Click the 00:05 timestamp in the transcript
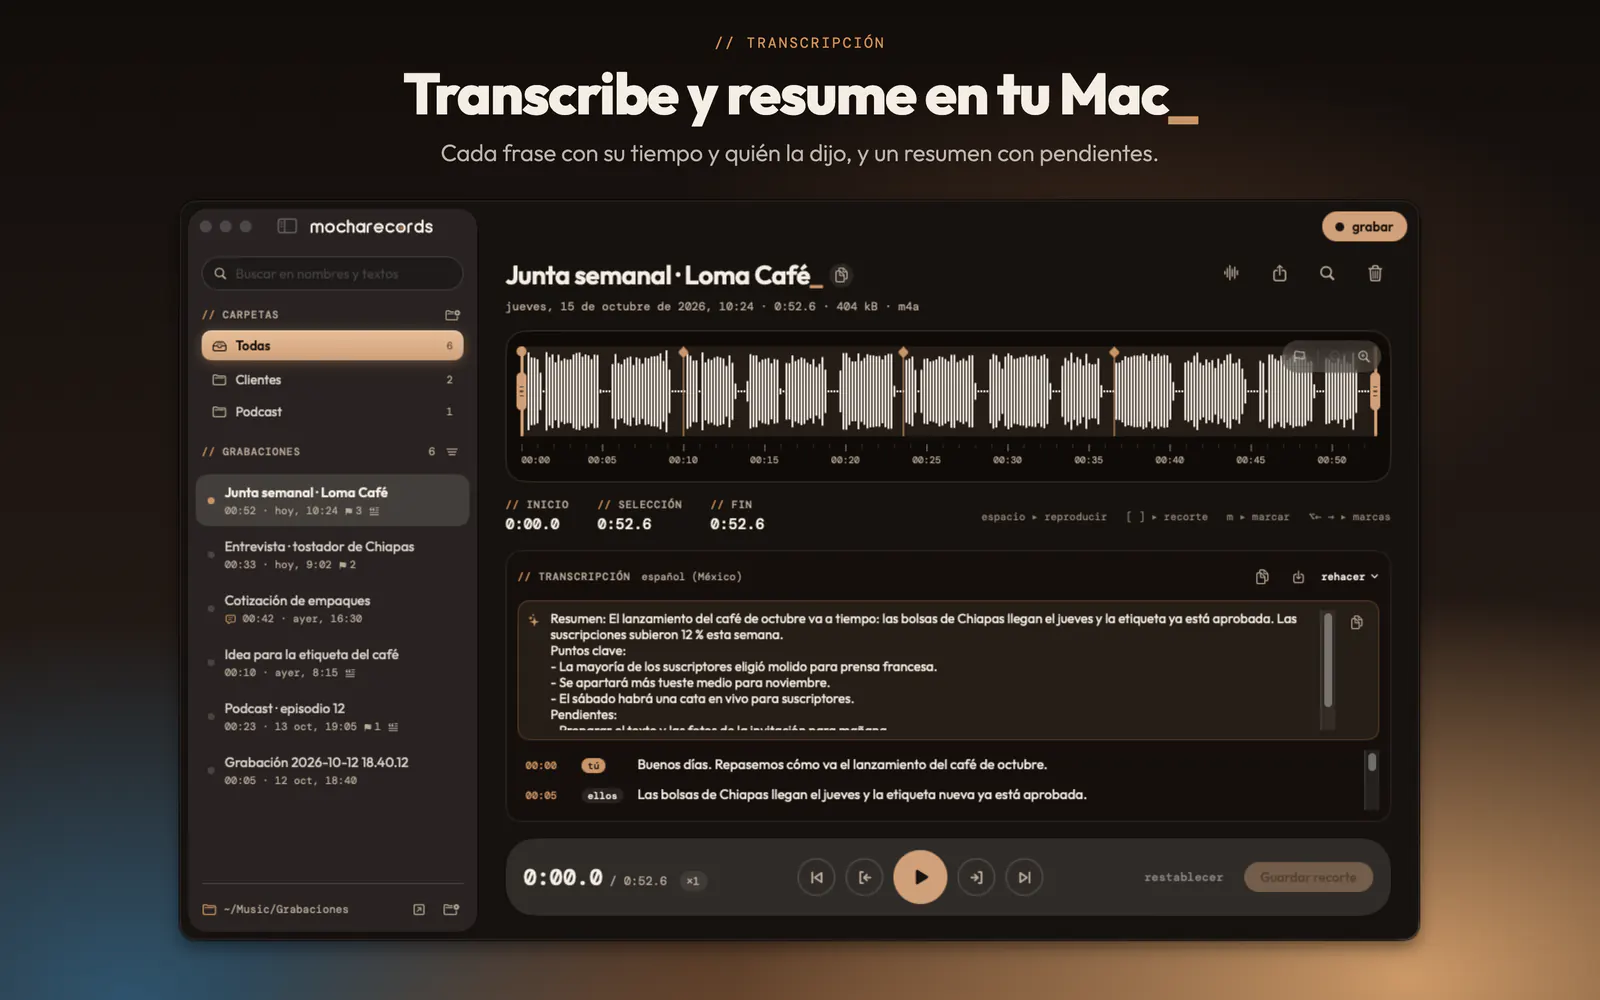Screen dimensions: 1600x1000 point(541,796)
